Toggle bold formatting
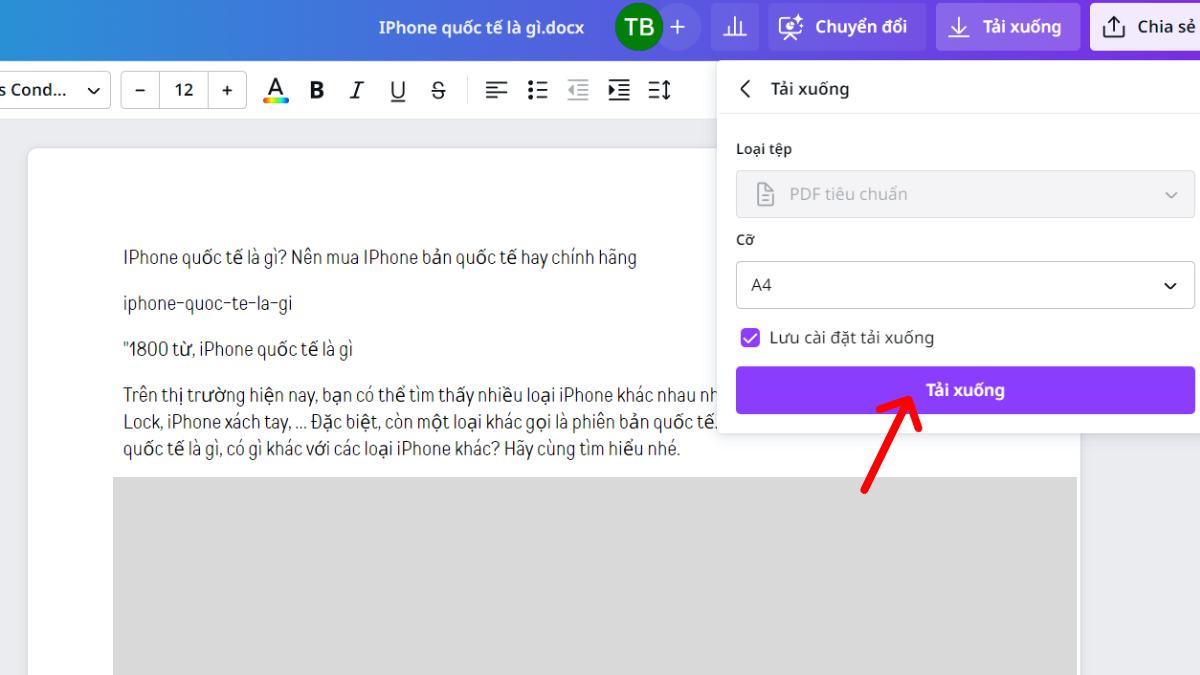Viewport: 1200px width, 675px height. click(316, 90)
